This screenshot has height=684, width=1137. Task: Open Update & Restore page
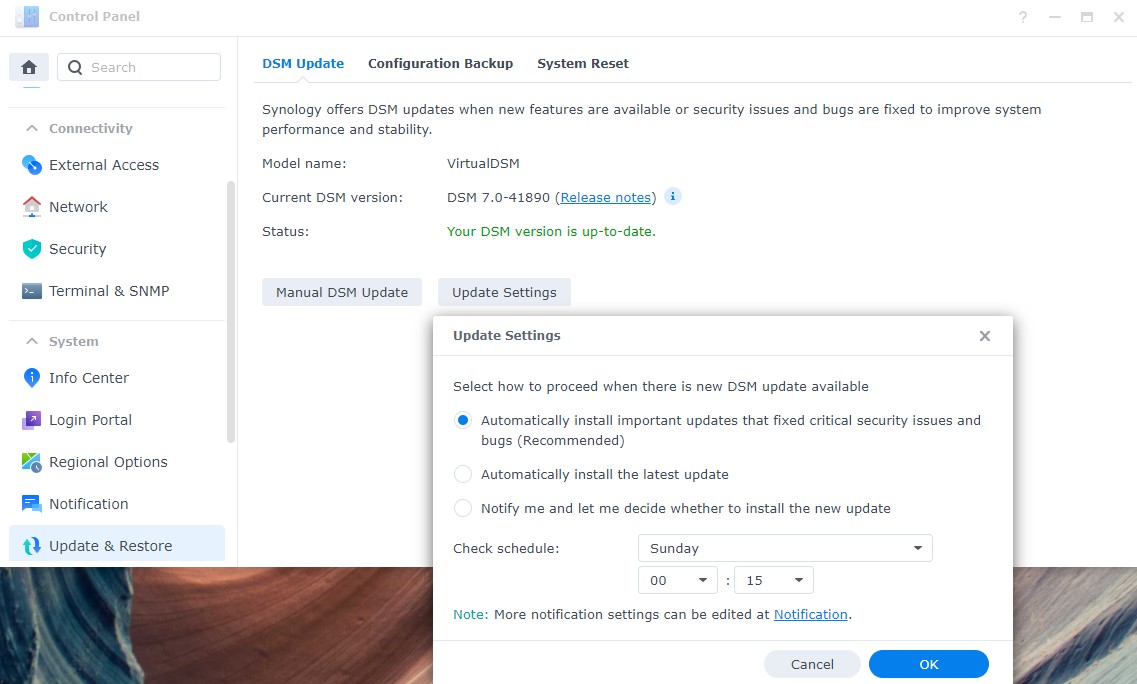pos(117,545)
